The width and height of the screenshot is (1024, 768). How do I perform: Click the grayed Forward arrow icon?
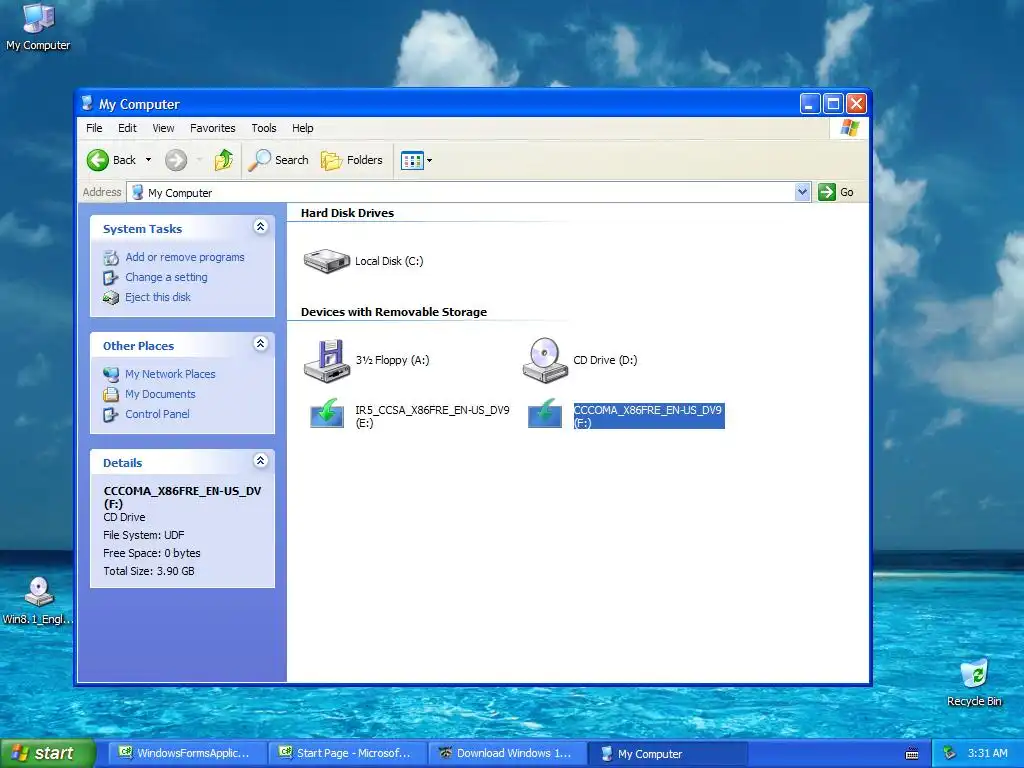click(176, 160)
